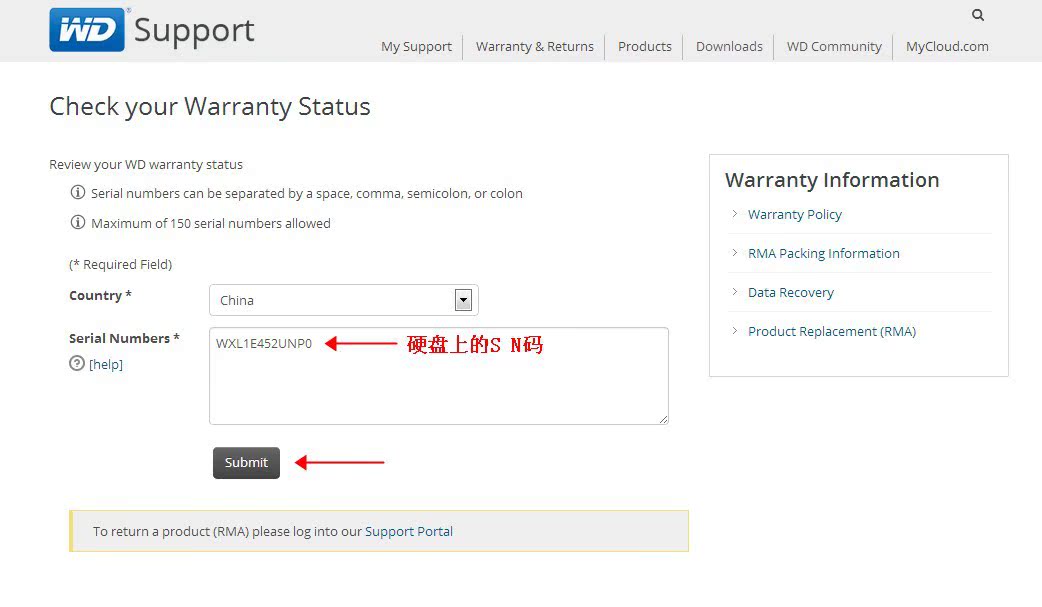
Task: Follow the Support Portal link
Action: (x=409, y=532)
